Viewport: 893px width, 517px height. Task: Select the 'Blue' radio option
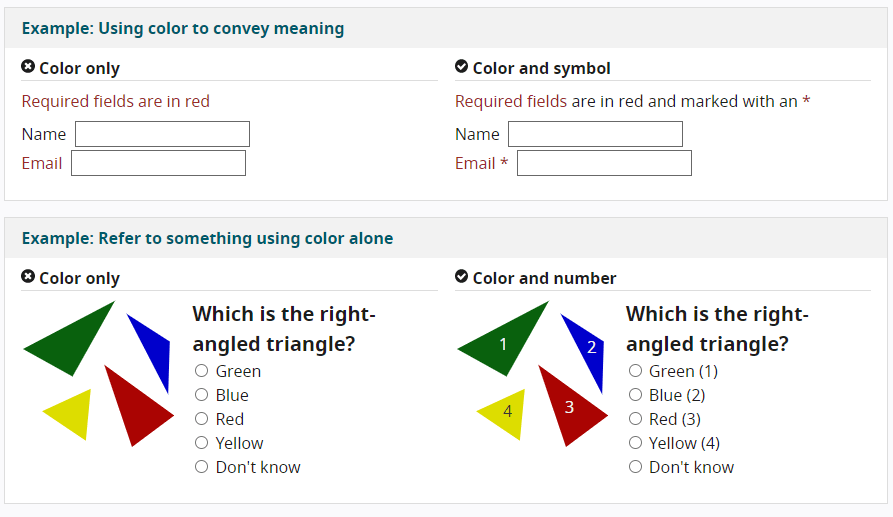[x=202, y=395]
